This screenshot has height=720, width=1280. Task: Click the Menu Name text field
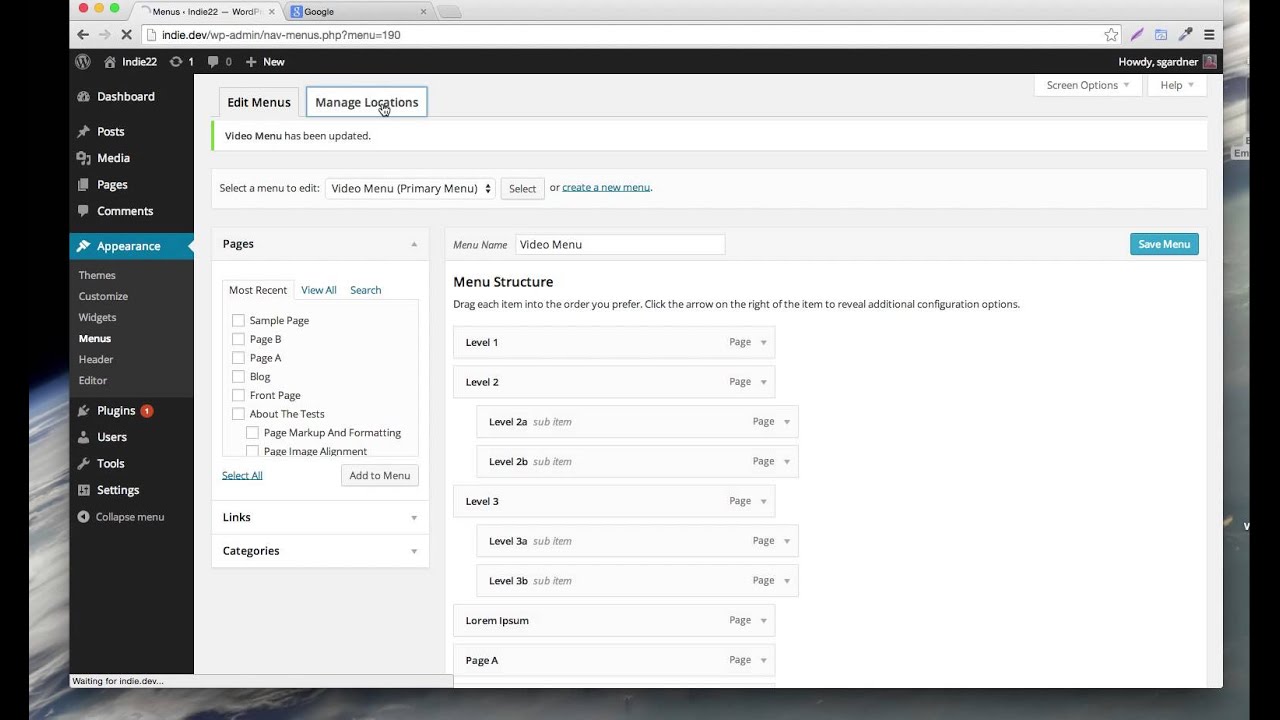coord(620,244)
